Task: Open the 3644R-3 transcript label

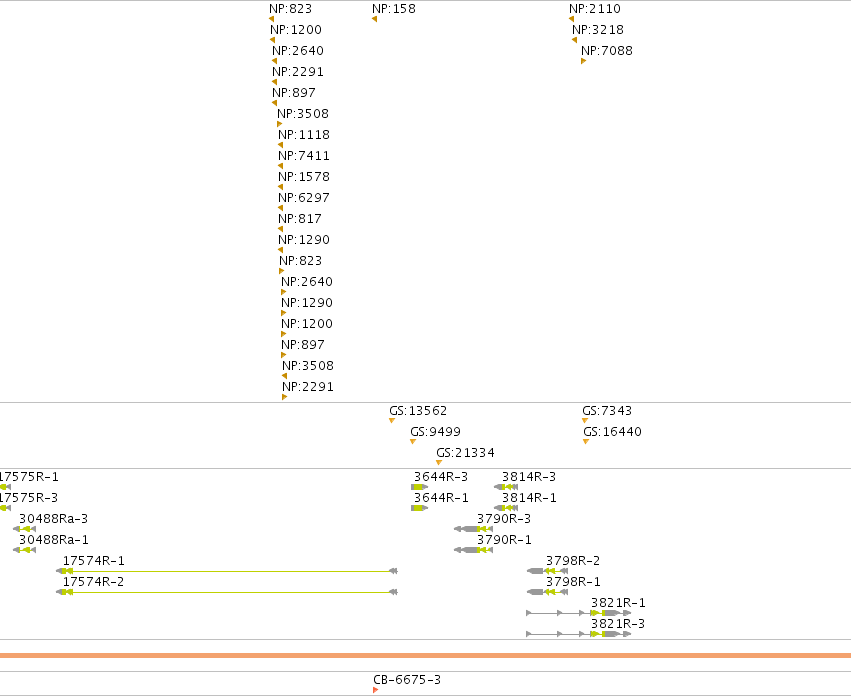Action: coord(441,477)
